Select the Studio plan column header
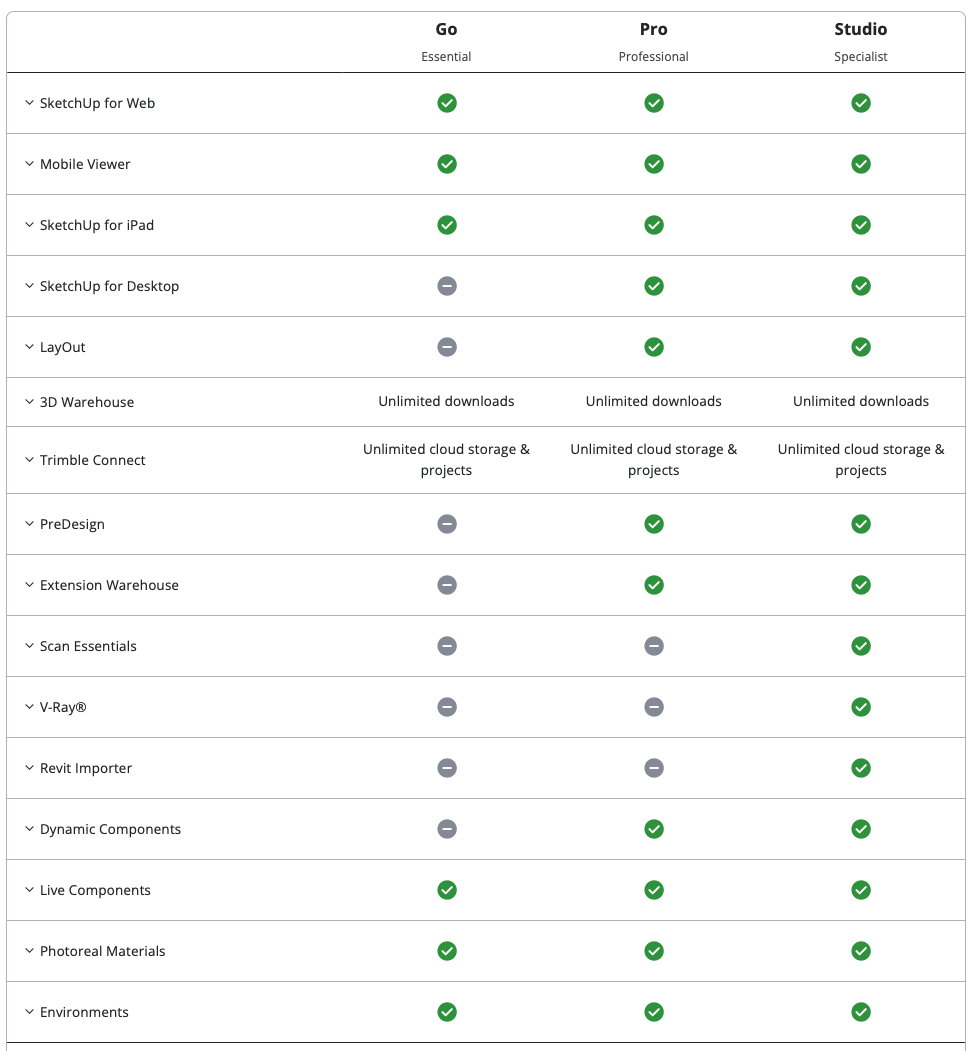The height and width of the screenshot is (1051, 972). pos(861,29)
